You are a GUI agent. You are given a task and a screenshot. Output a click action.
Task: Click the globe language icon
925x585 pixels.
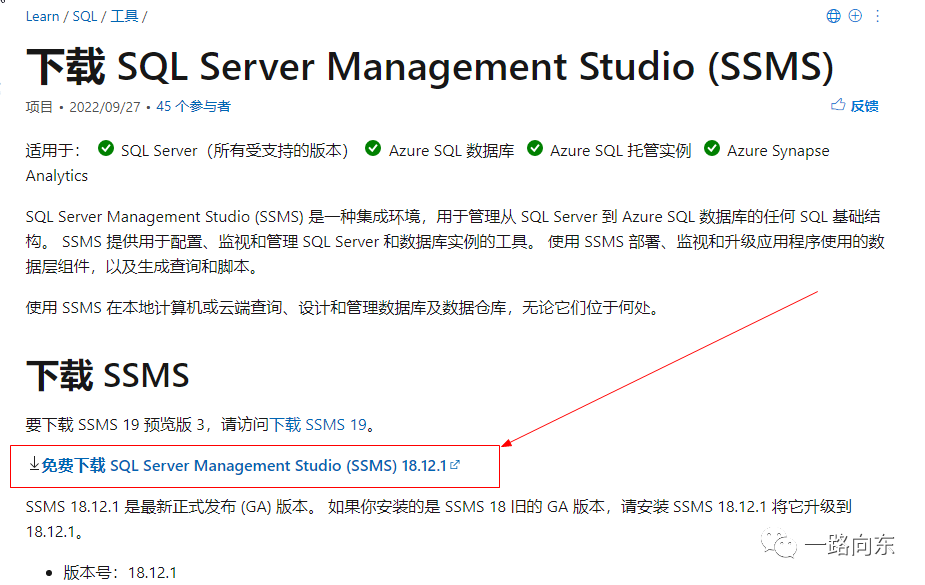click(833, 16)
